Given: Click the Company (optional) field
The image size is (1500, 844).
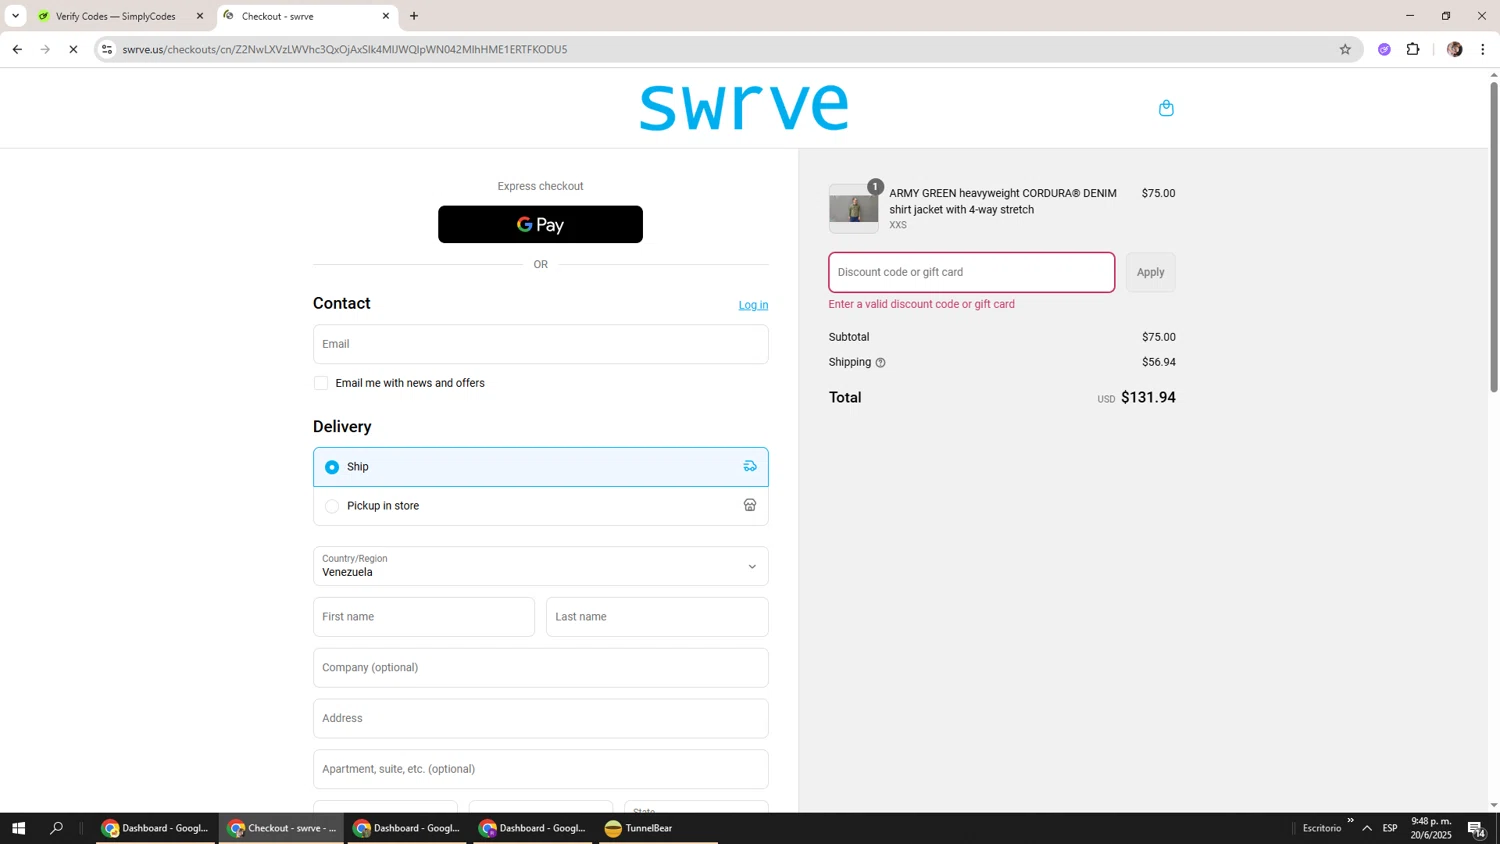Looking at the screenshot, I should pyautogui.click(x=540, y=668).
